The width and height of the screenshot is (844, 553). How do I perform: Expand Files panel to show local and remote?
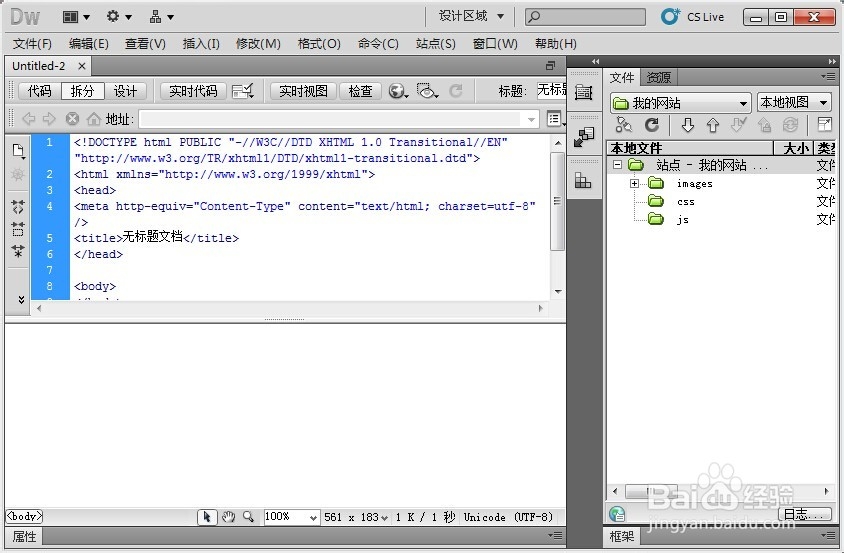tap(824, 124)
